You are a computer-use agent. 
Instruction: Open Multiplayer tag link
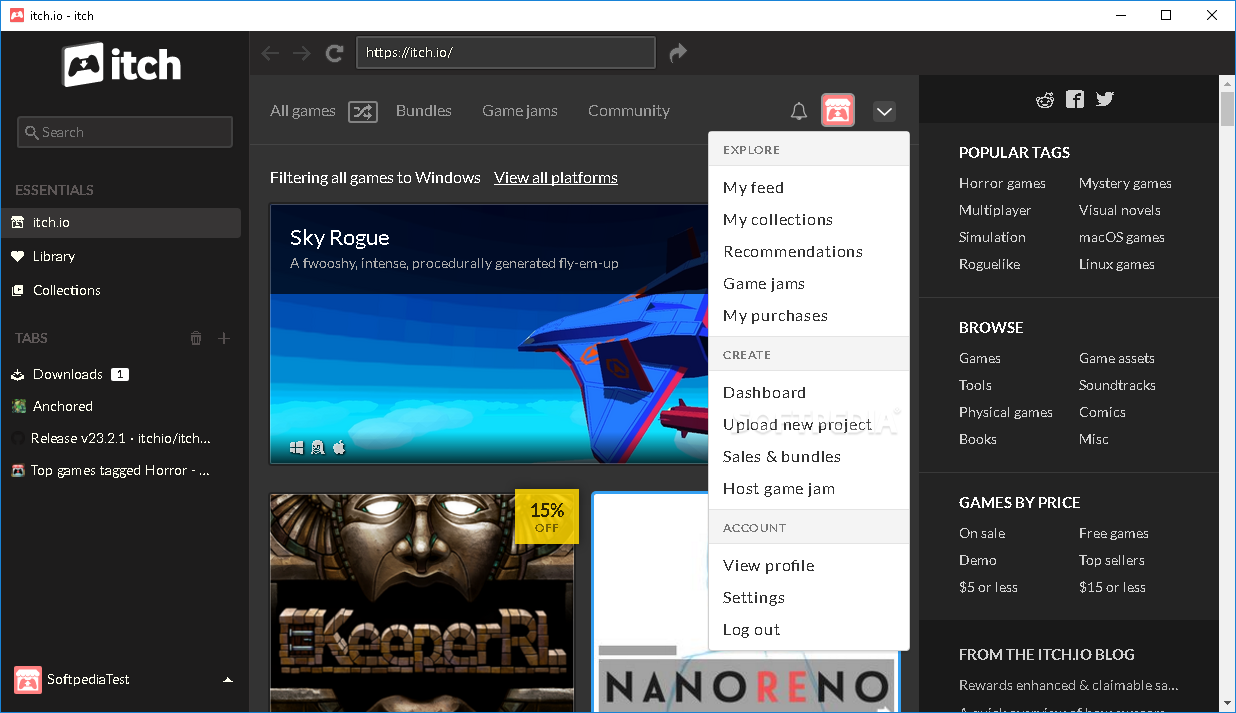click(995, 211)
